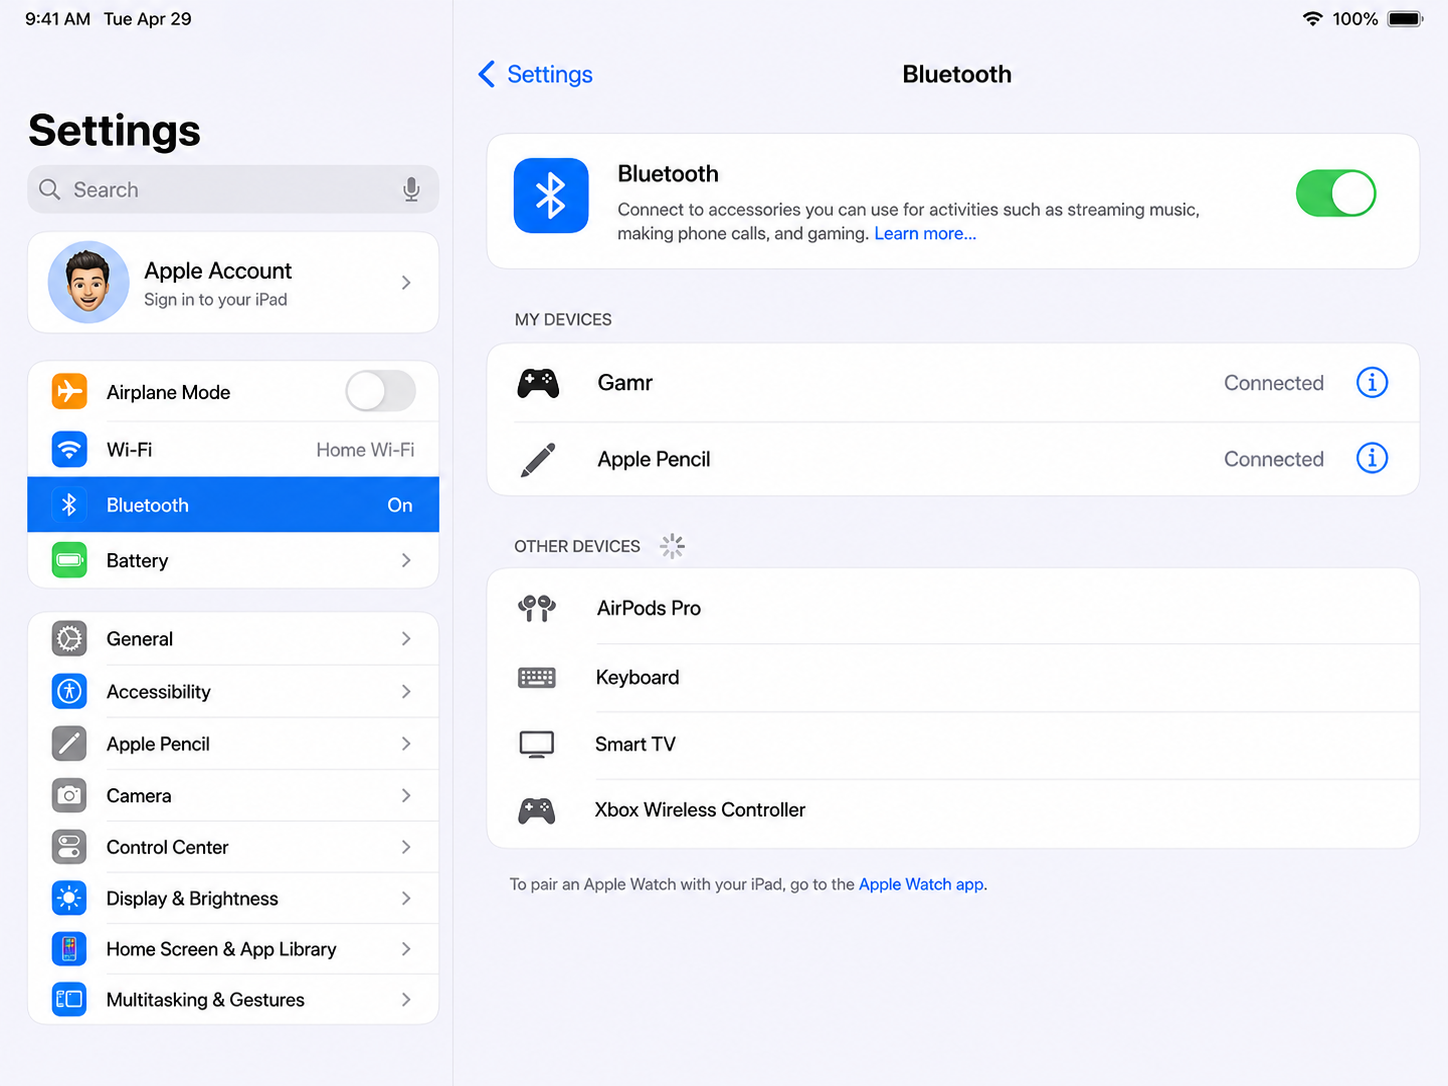Open General settings via its chevron

[x=406, y=638]
